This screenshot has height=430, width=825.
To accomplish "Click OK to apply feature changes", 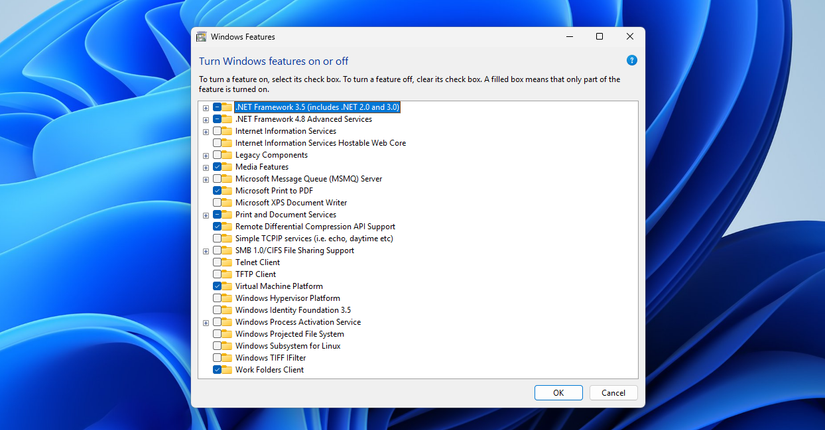I will 558,393.
